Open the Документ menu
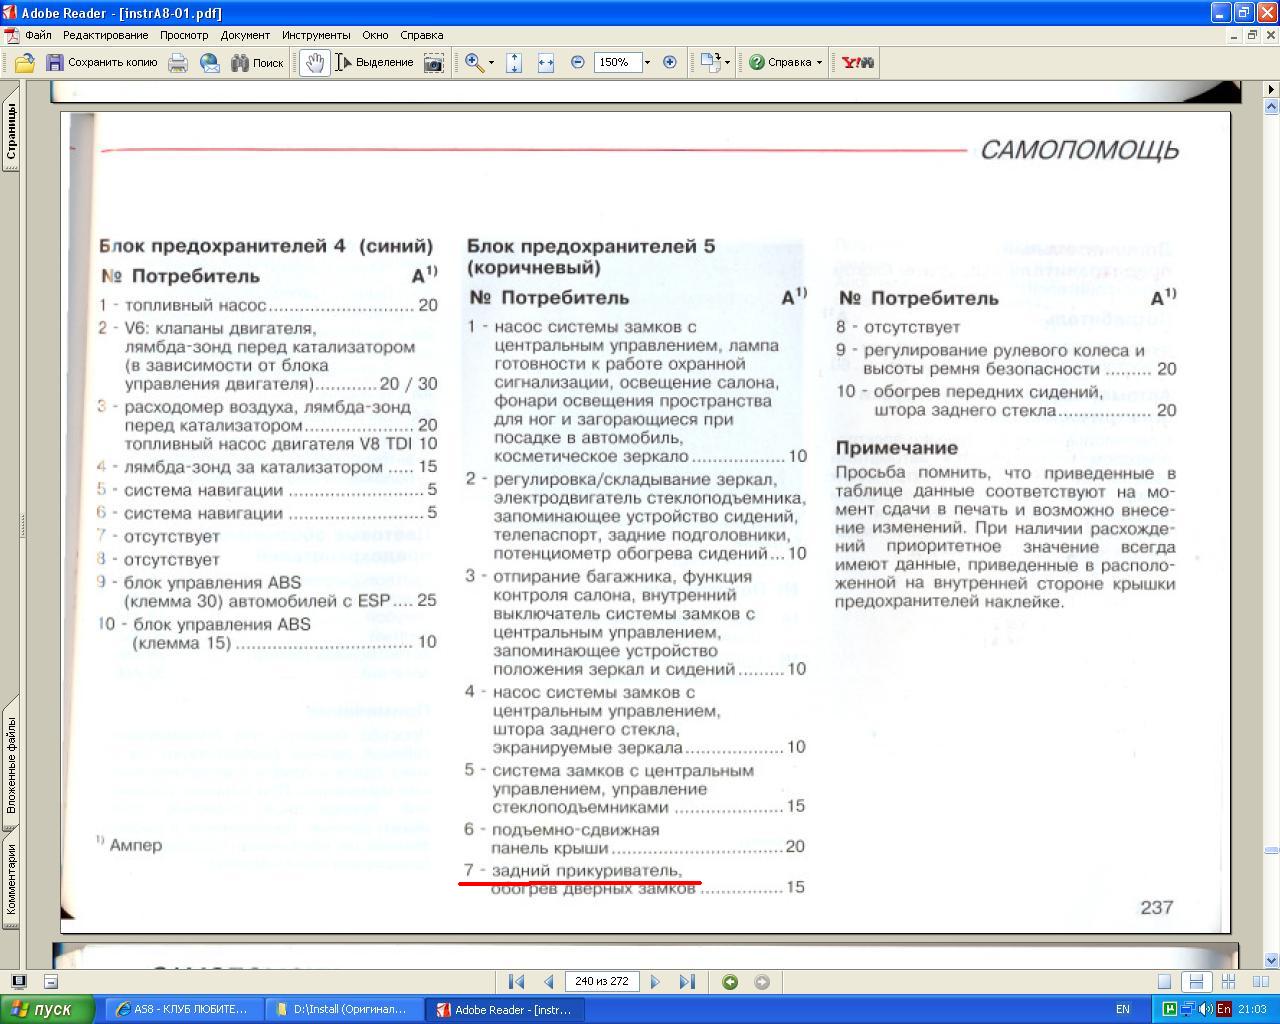This screenshot has width=1280, height=1024. point(245,35)
